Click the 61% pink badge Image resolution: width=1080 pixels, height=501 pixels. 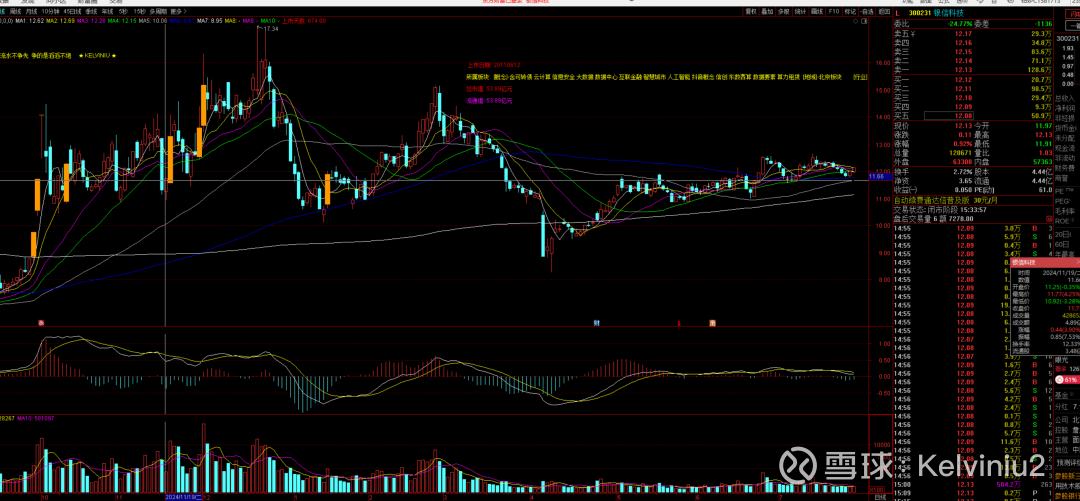[1068, 380]
